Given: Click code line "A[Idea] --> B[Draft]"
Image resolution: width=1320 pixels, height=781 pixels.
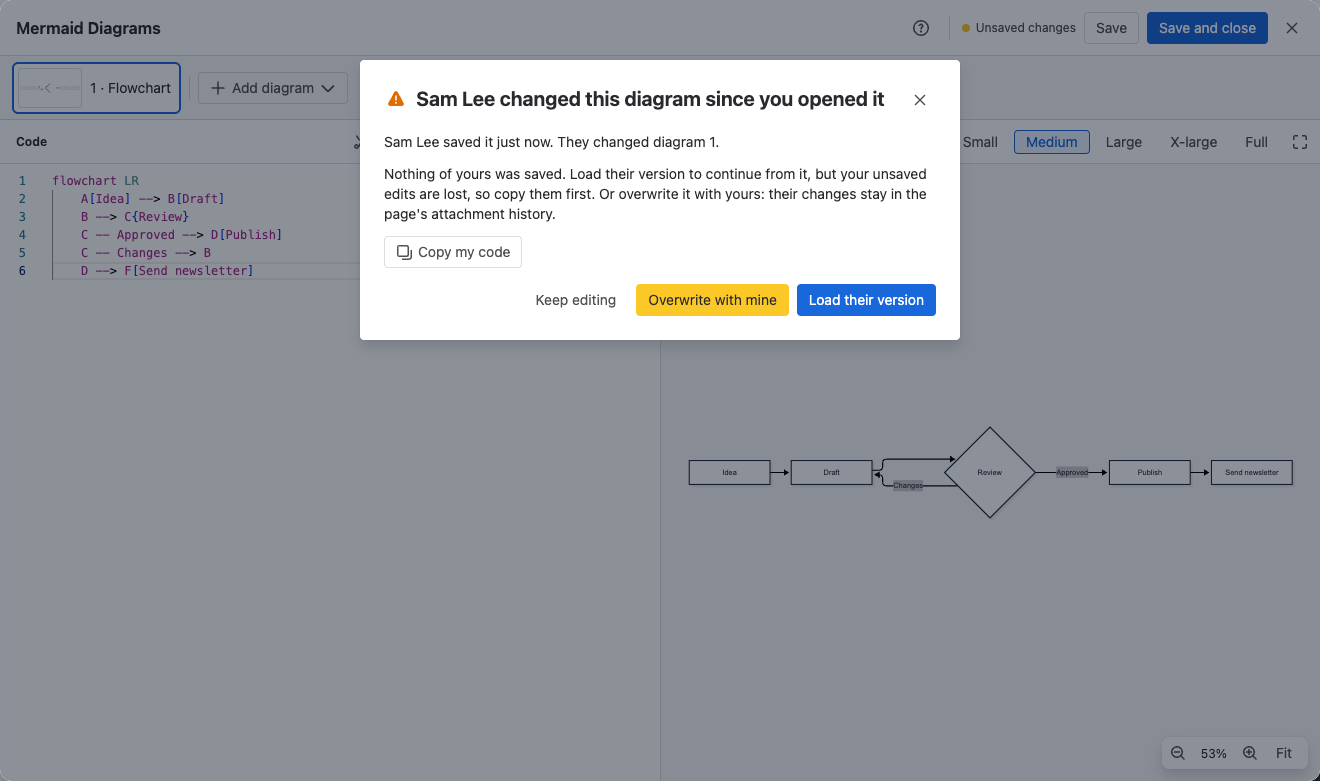Looking at the screenshot, I should click(x=153, y=199).
